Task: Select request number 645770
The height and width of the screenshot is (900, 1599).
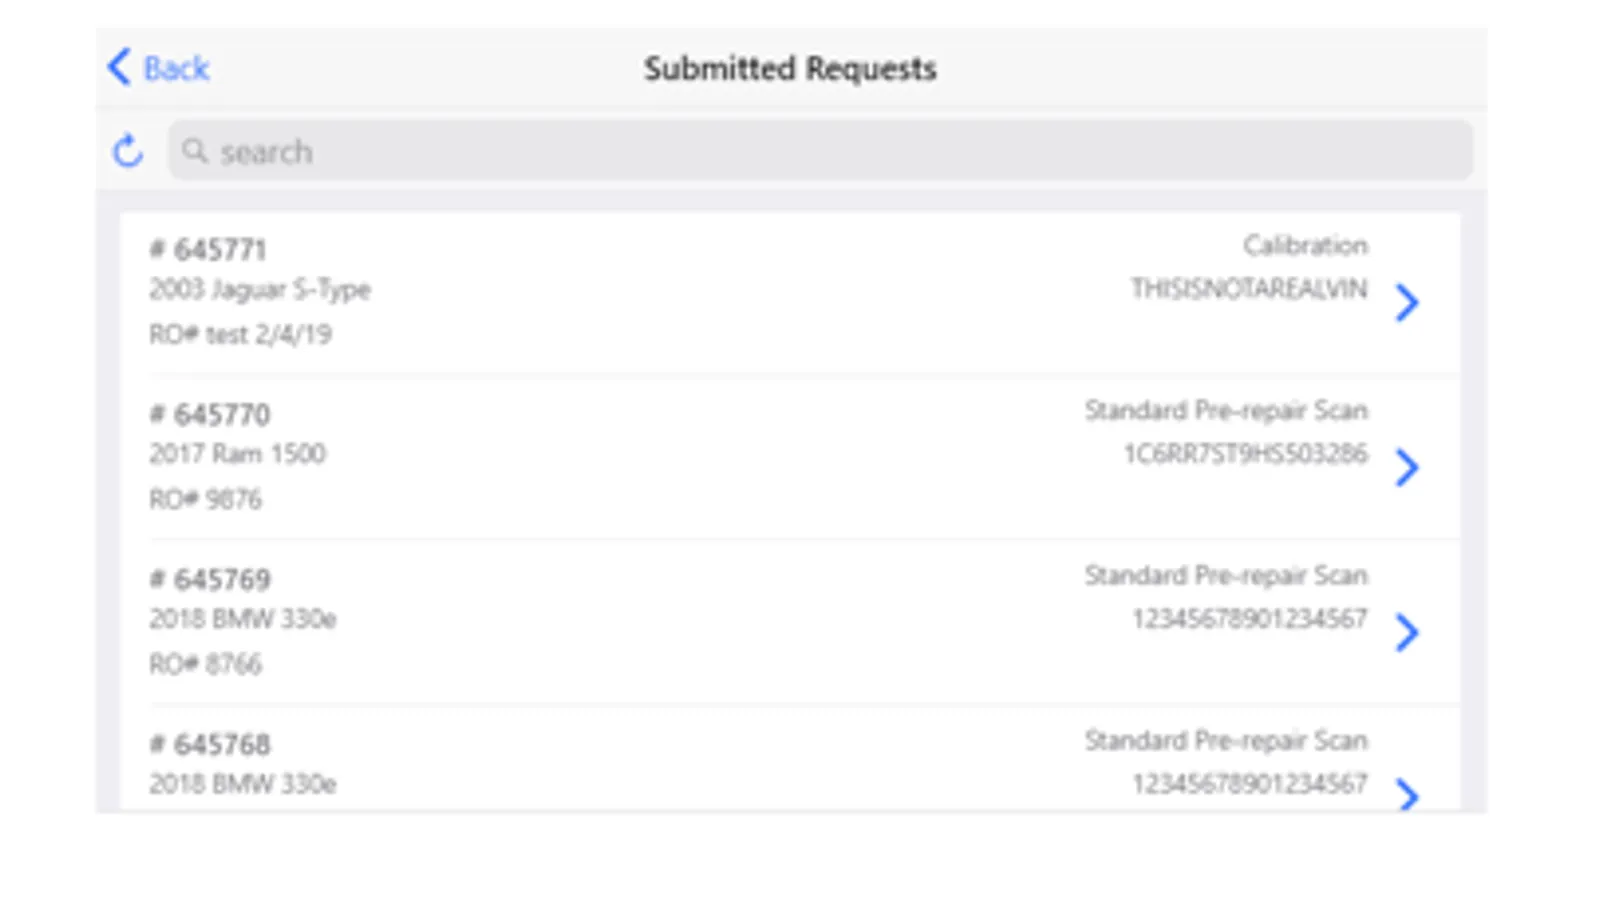Action: click(210, 414)
